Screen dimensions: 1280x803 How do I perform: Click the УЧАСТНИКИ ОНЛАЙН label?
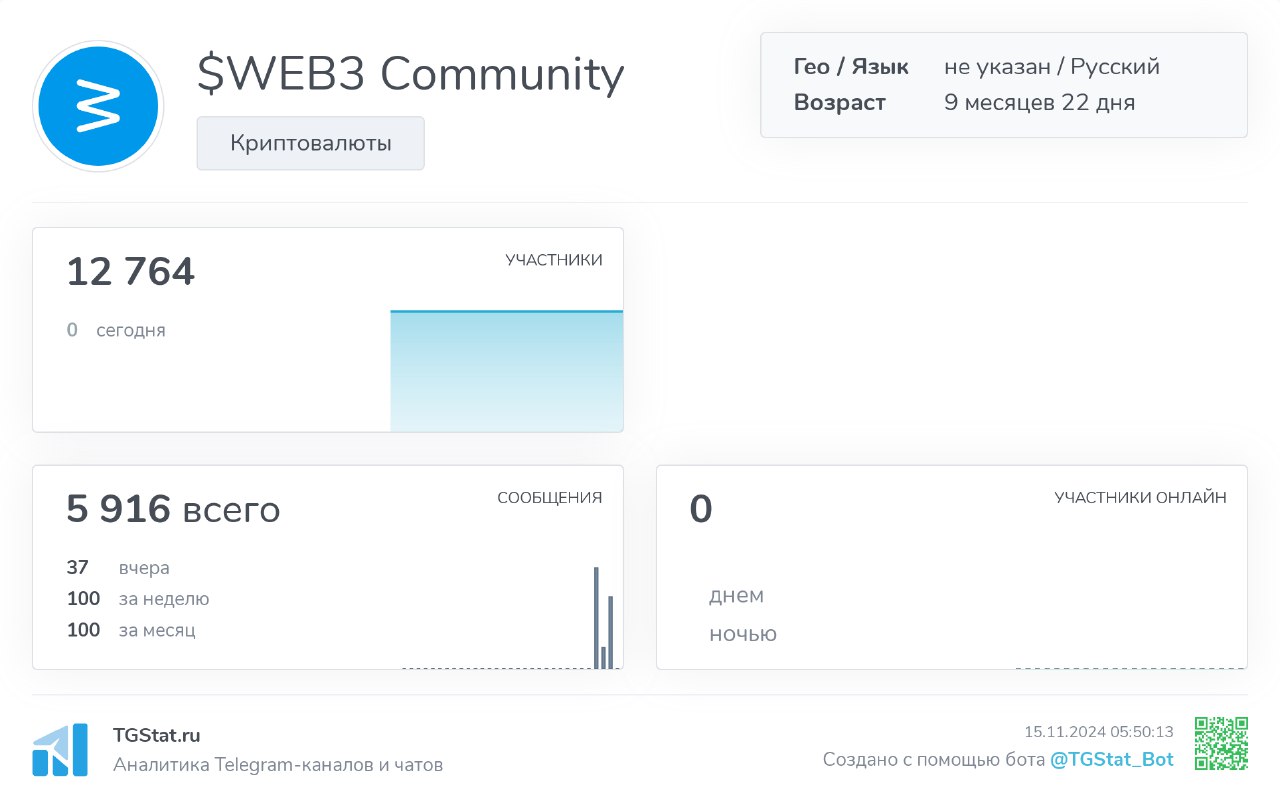(x=1140, y=498)
